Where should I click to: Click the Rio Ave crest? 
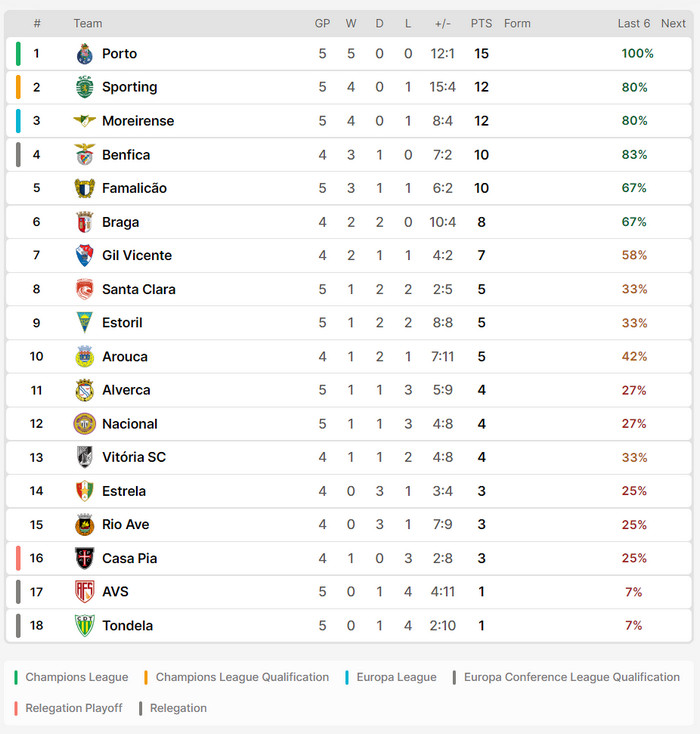tap(84, 525)
